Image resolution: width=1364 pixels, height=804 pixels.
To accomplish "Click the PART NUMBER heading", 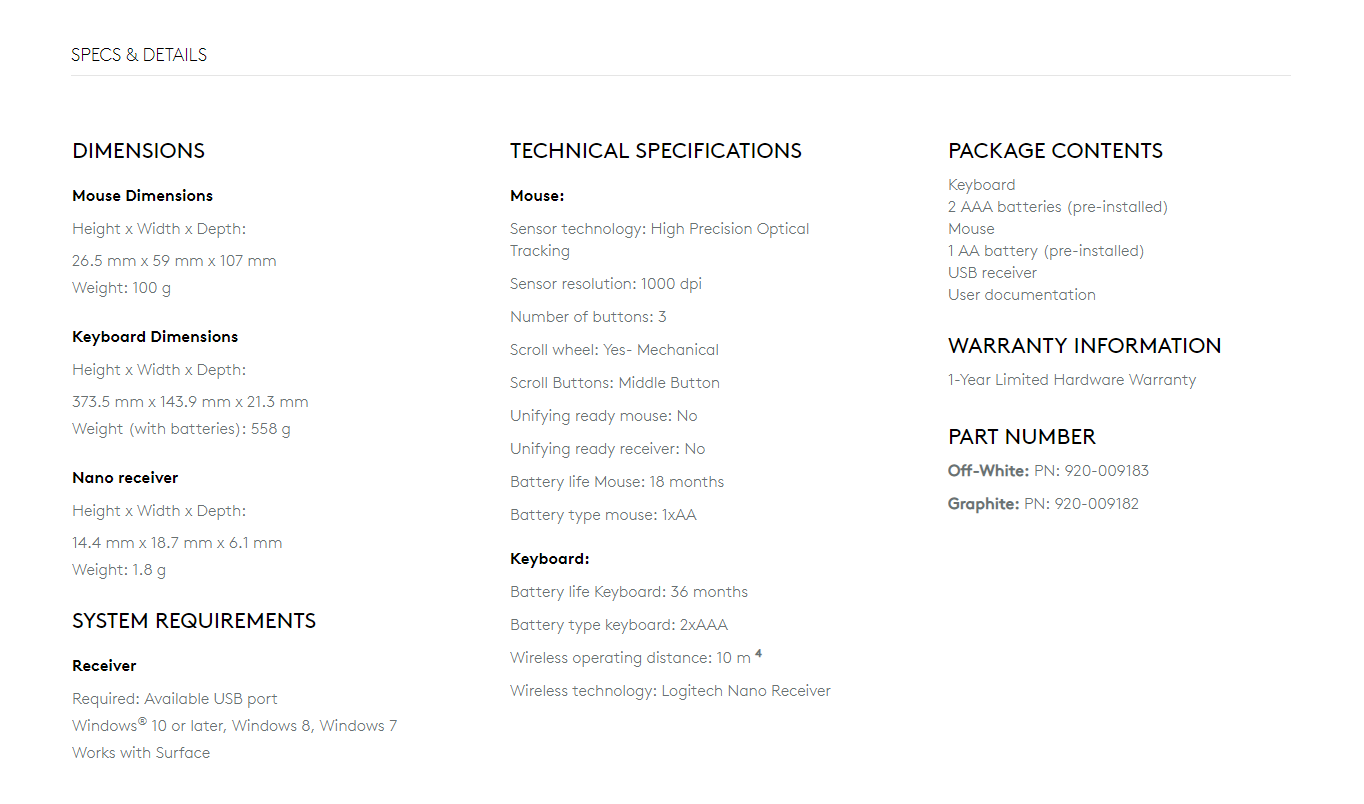I will tap(1021, 437).
